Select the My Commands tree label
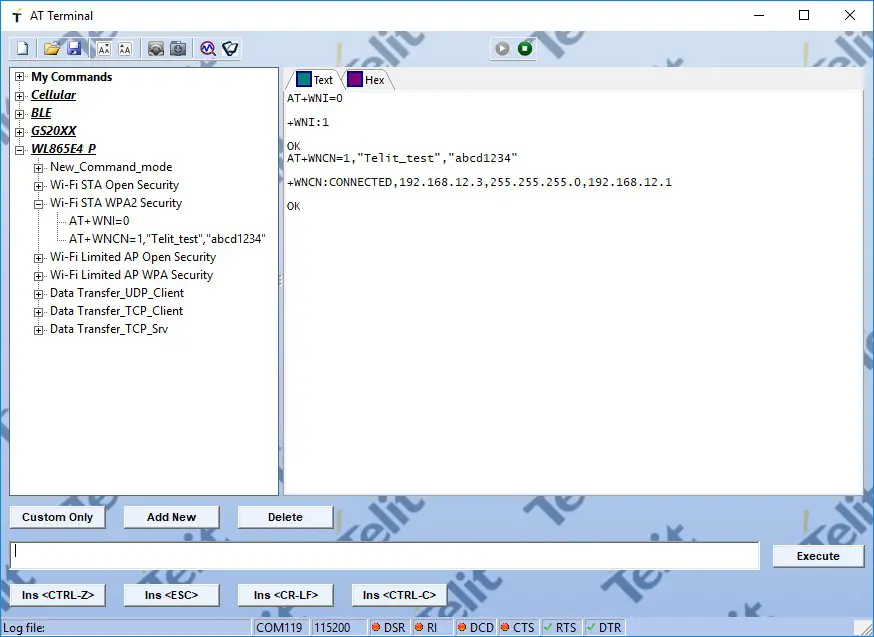The width and height of the screenshot is (874, 637). tap(71, 77)
